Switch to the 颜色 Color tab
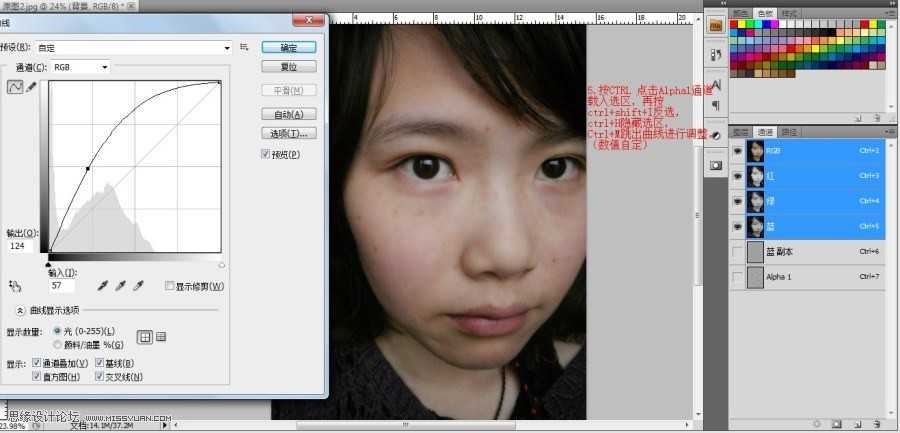Viewport: 900px width, 433px height. (x=740, y=13)
